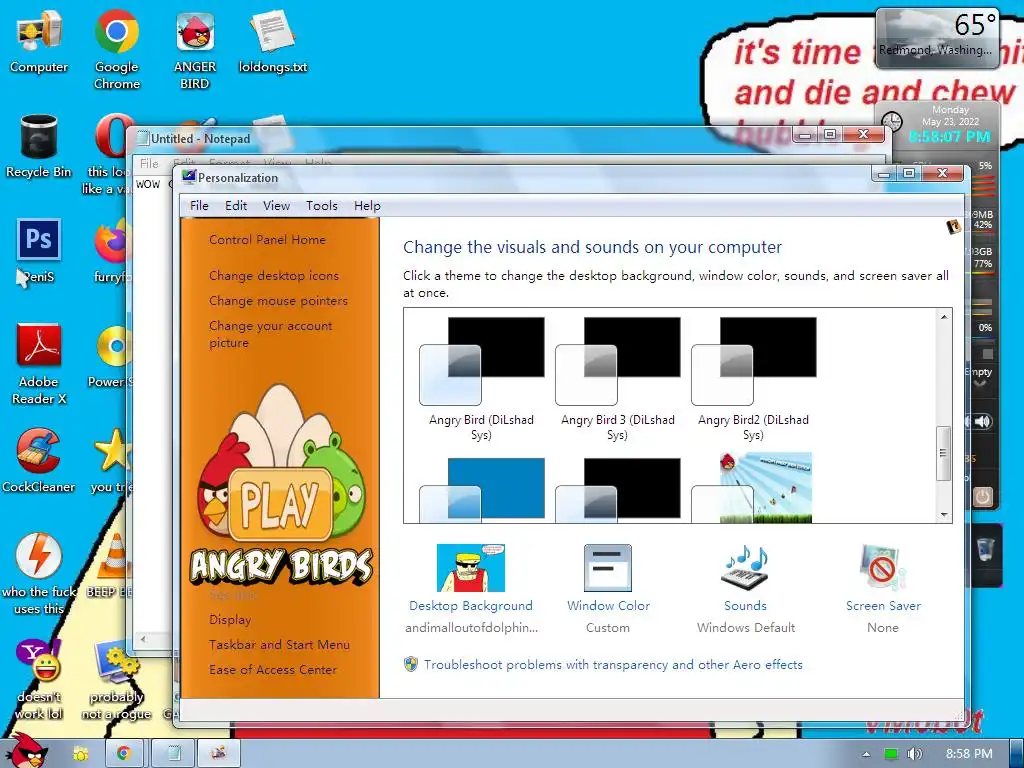Open the Desktop Background setting icon
This screenshot has width=1024, height=768.
pos(471,568)
